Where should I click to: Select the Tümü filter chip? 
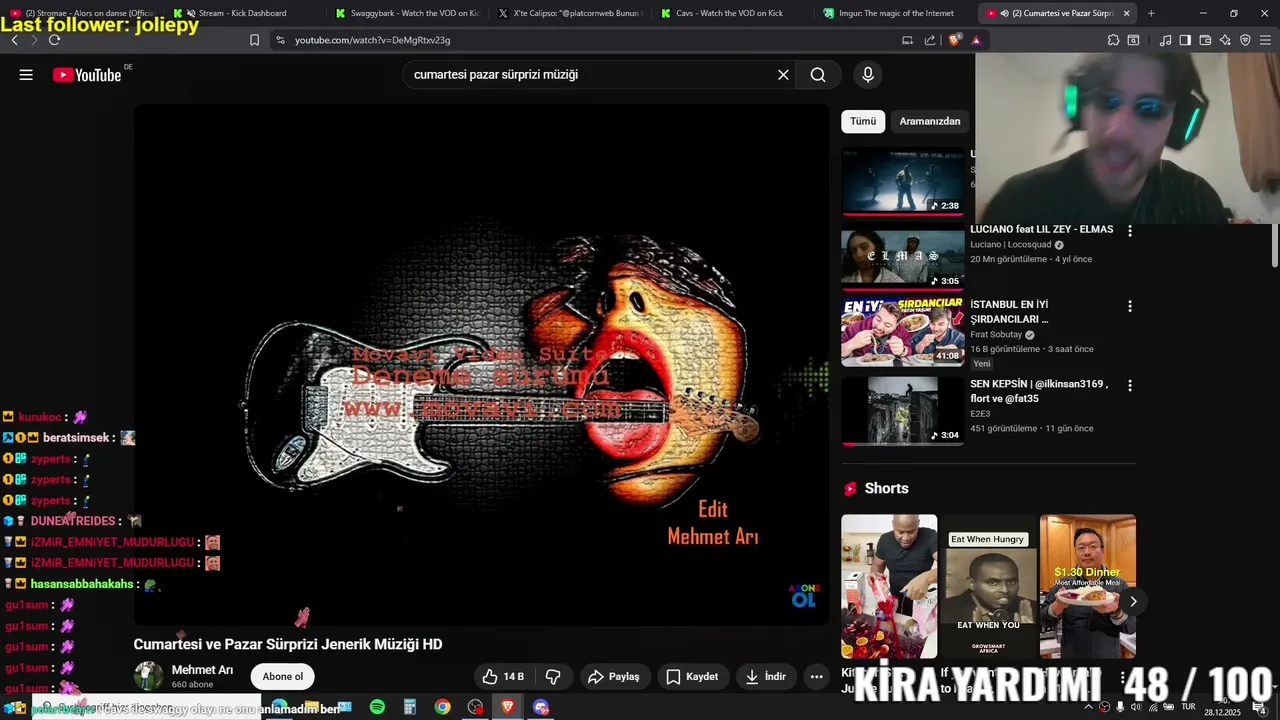point(863,121)
